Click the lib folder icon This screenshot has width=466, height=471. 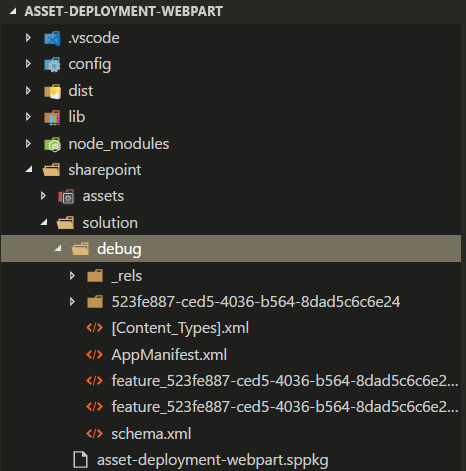pos(52,117)
